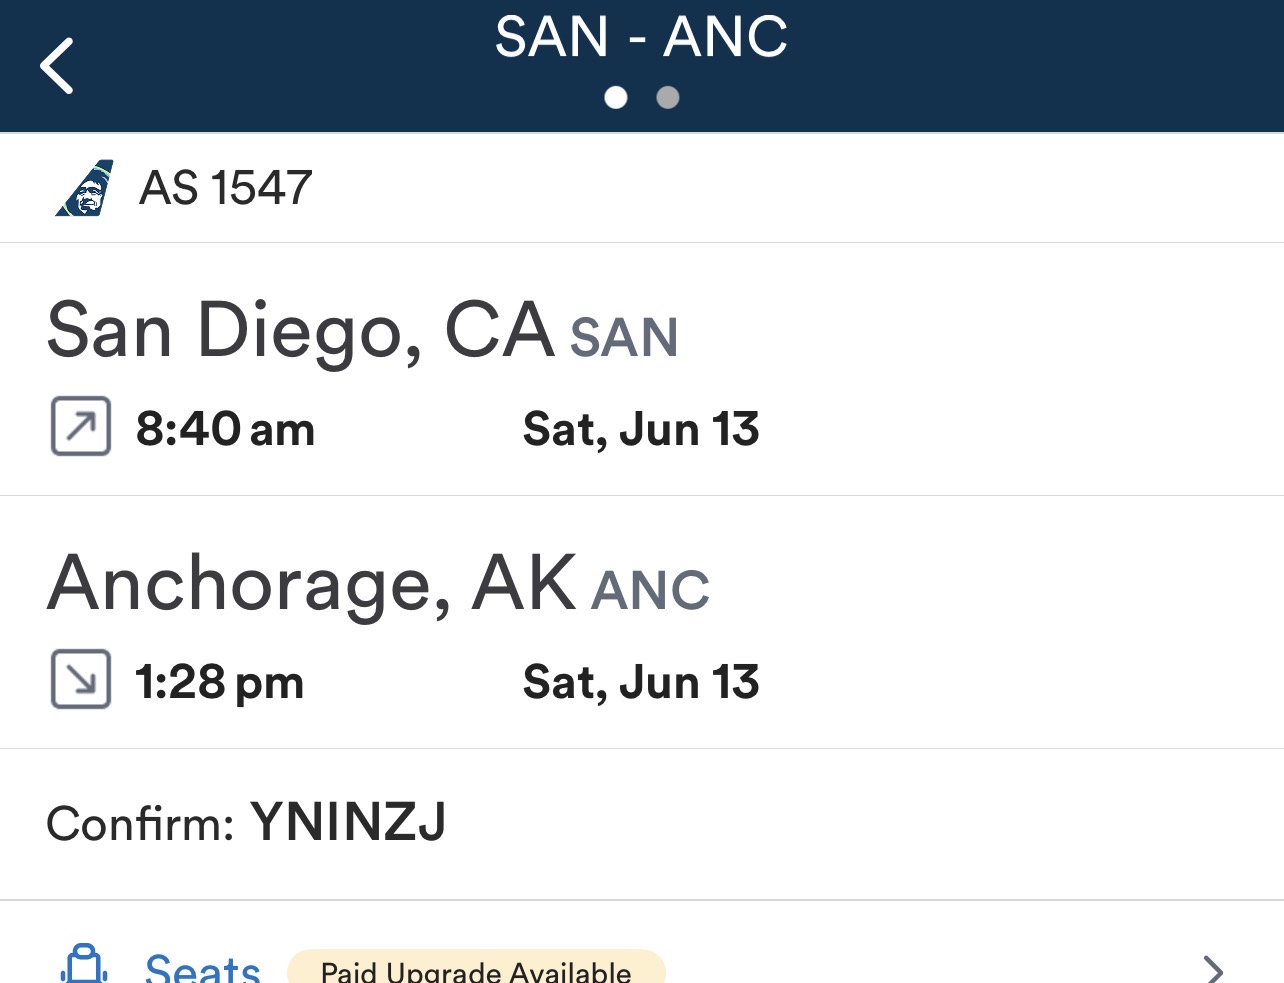Select the first page indicator dot
Image resolution: width=1284 pixels, height=983 pixels.
pos(616,97)
